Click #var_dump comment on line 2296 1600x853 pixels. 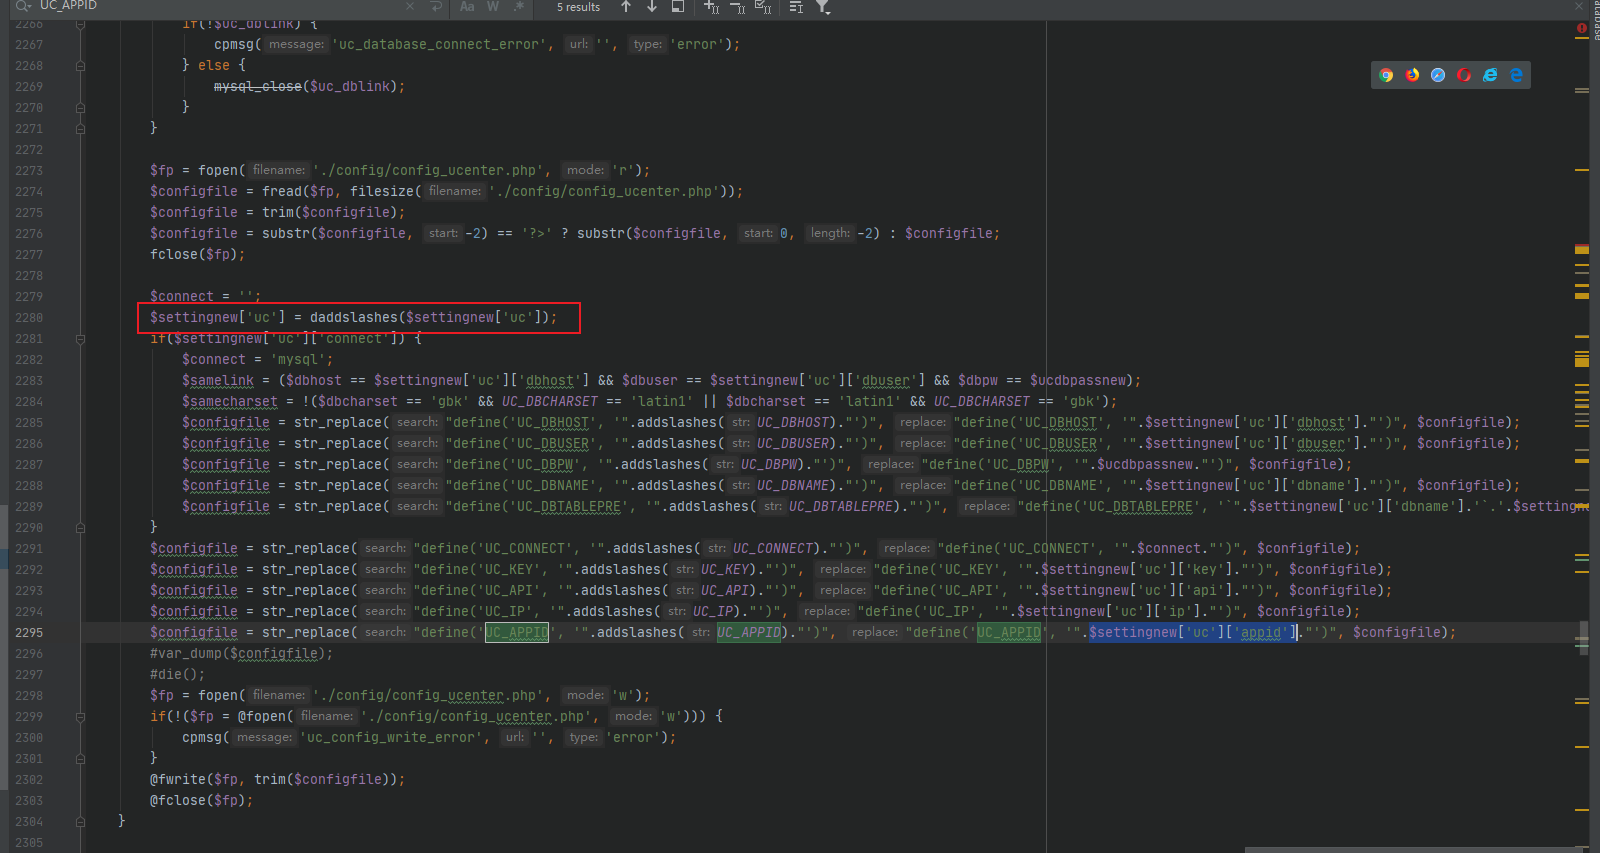click(241, 654)
